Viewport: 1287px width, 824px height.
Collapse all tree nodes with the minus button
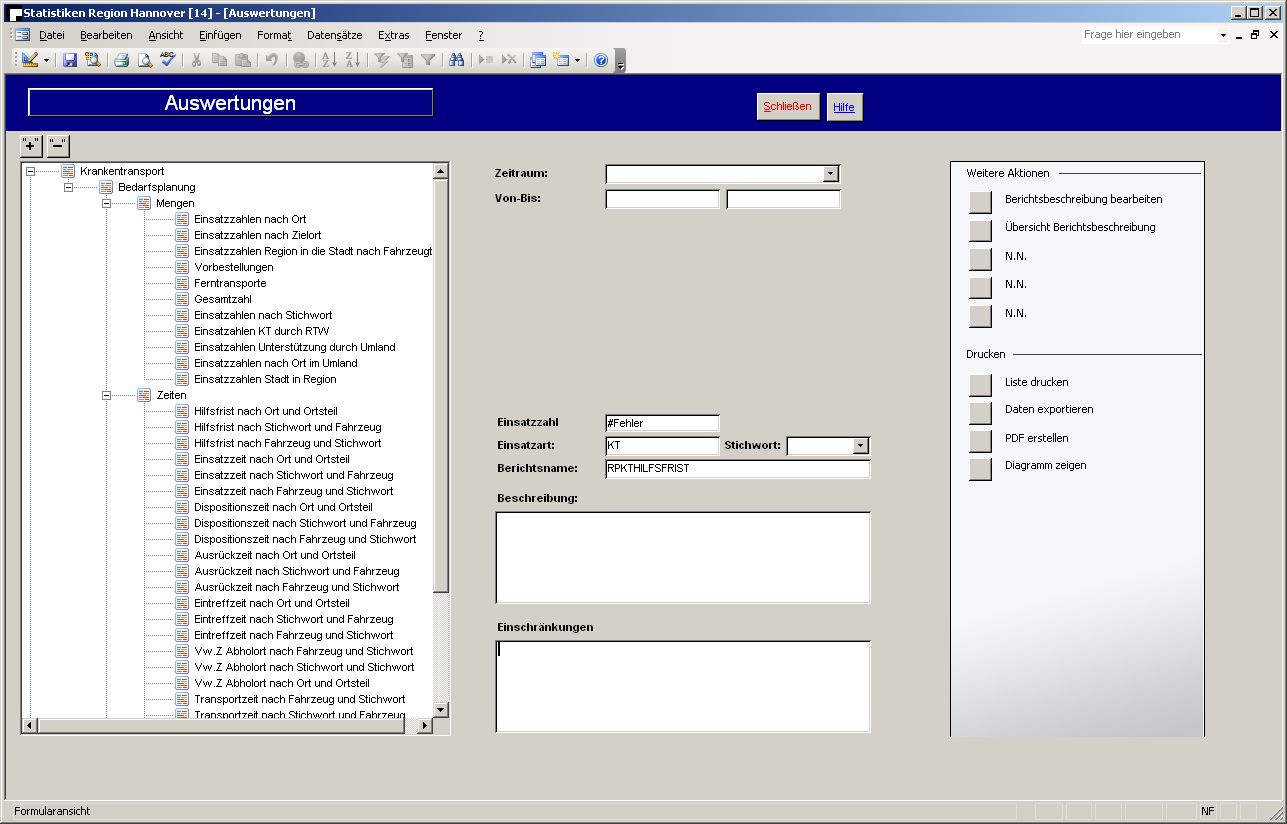58,146
